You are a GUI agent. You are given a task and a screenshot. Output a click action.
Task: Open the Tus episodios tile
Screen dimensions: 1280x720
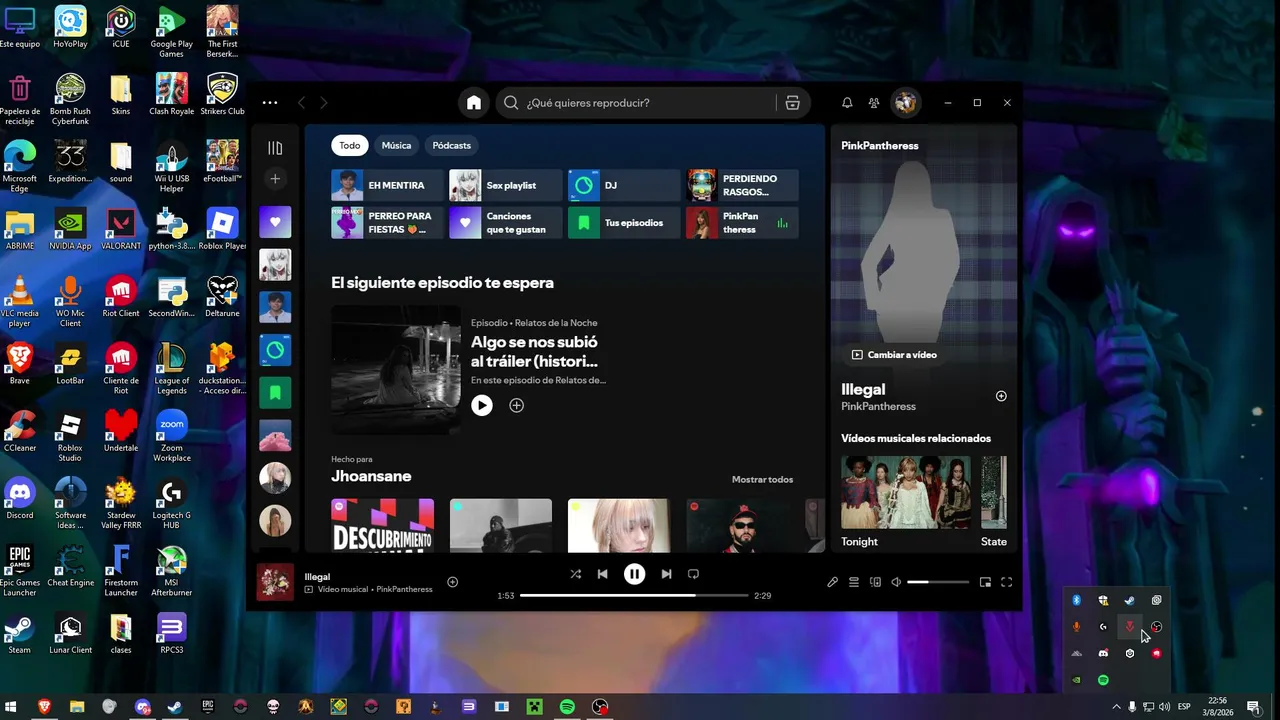pyautogui.click(x=623, y=223)
